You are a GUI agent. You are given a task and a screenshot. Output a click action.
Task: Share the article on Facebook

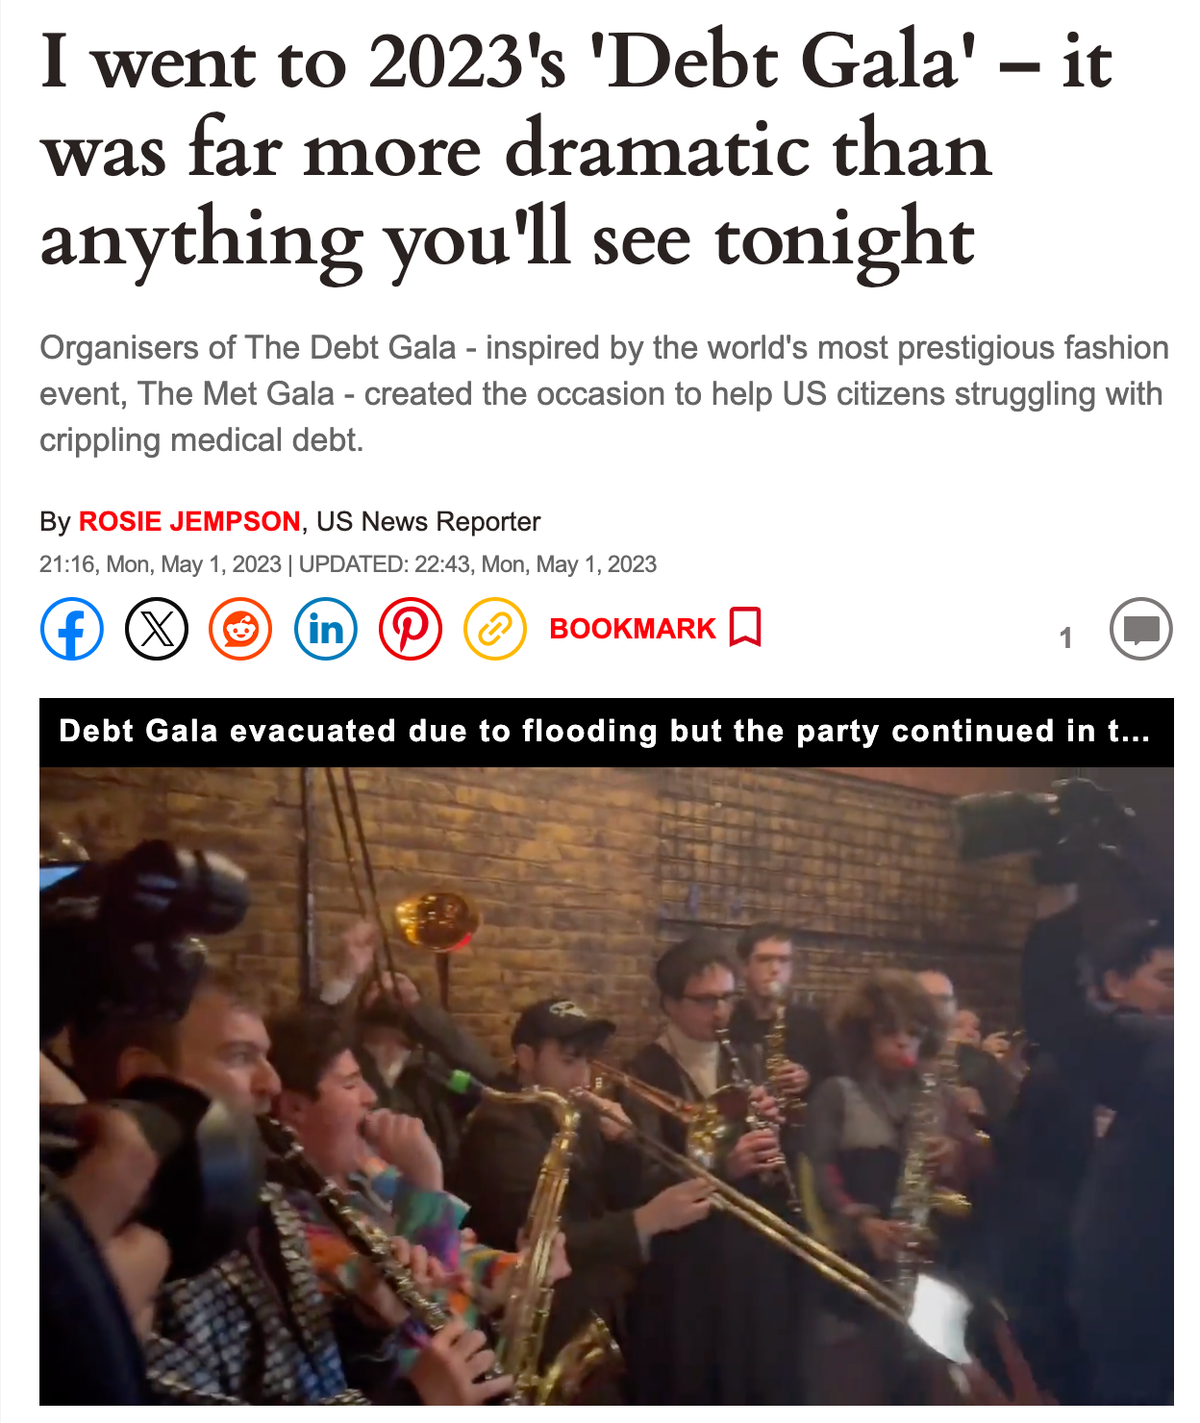click(71, 629)
